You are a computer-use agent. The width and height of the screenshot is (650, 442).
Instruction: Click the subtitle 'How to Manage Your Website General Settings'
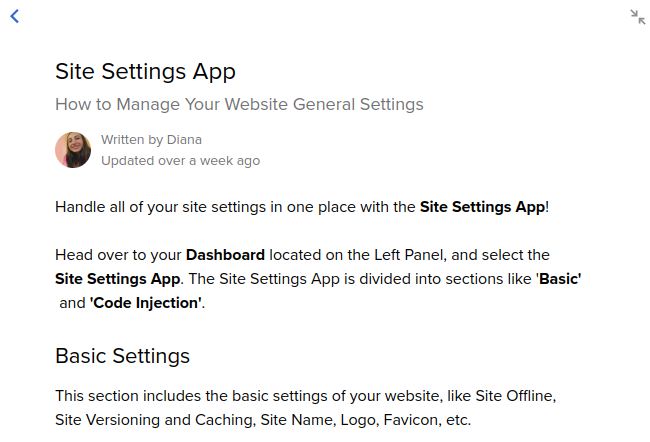(x=239, y=104)
